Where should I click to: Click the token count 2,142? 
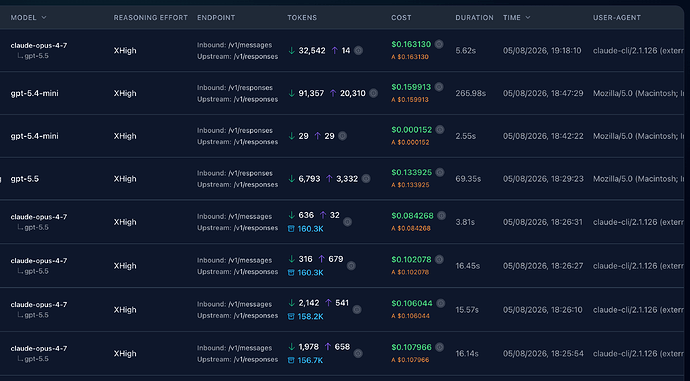coord(309,303)
